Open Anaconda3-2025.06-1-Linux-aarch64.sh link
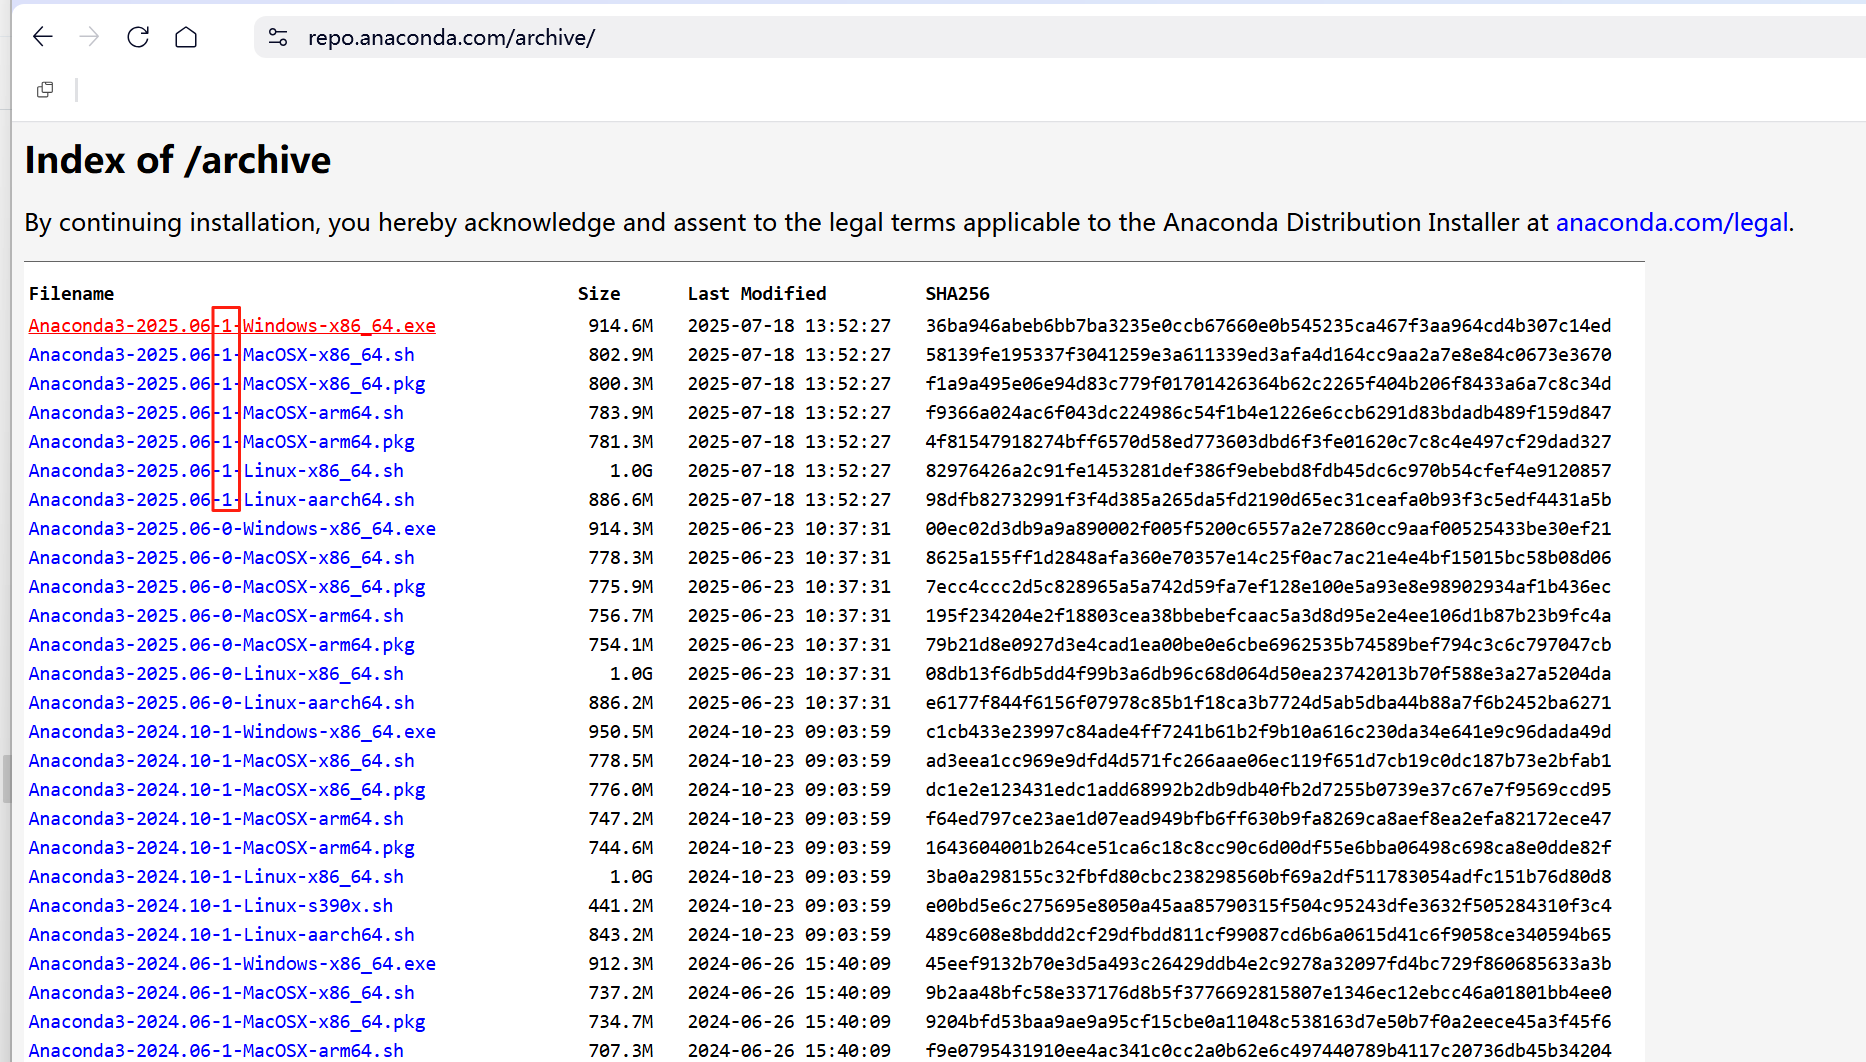 [x=221, y=499]
